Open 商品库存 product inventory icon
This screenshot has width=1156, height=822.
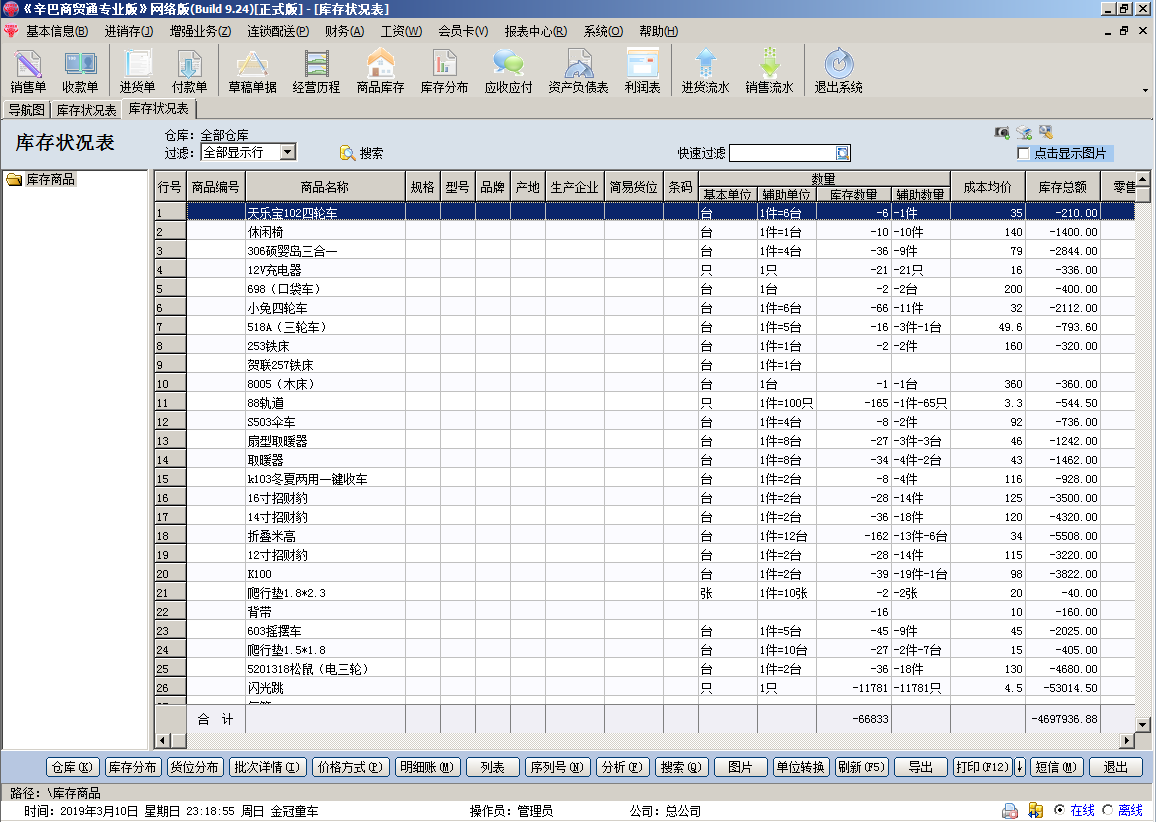[x=380, y=71]
